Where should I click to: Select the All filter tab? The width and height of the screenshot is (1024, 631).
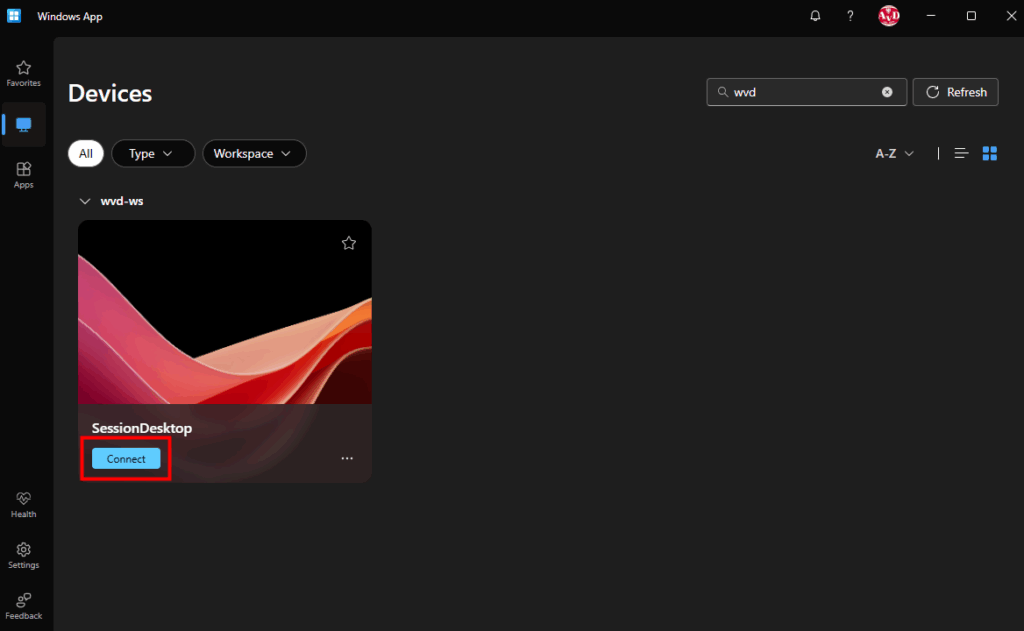(86, 153)
